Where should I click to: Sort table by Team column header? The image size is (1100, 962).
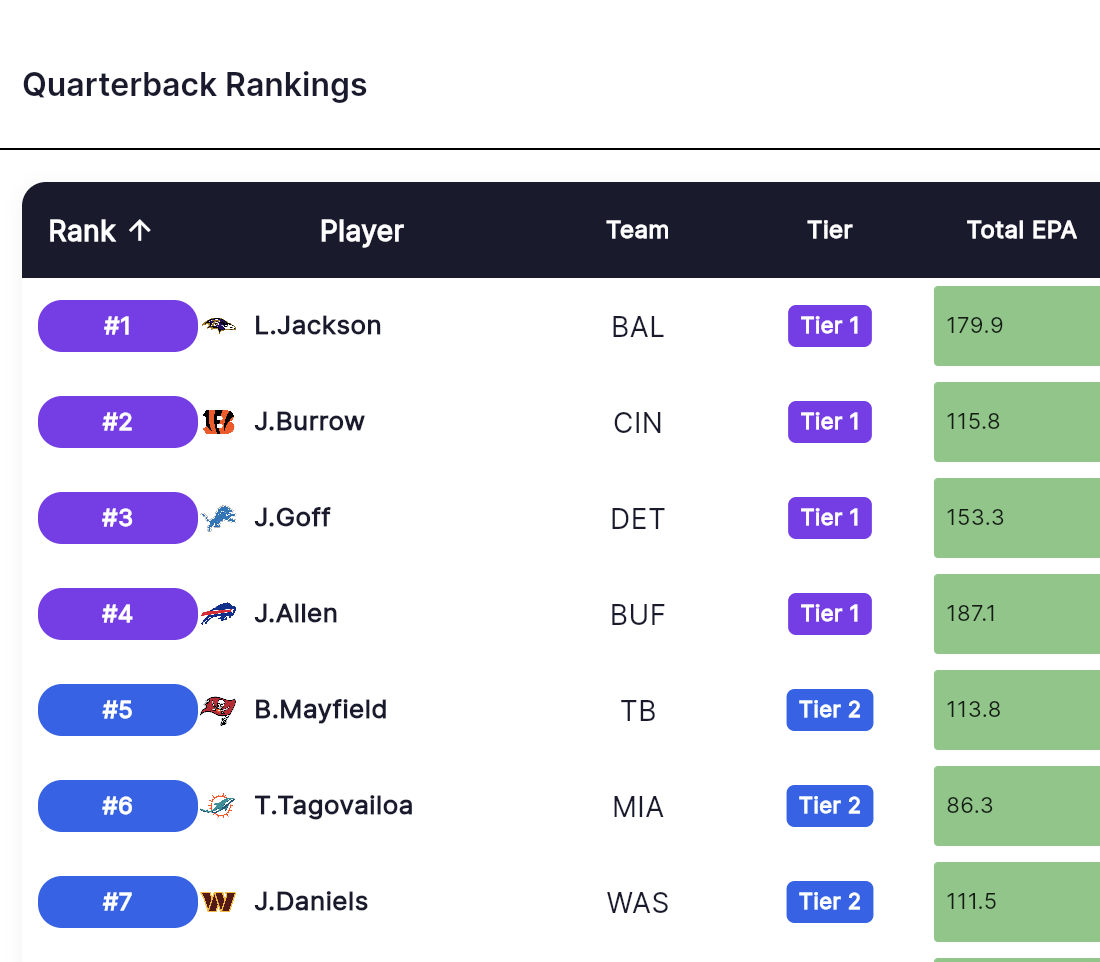point(637,230)
